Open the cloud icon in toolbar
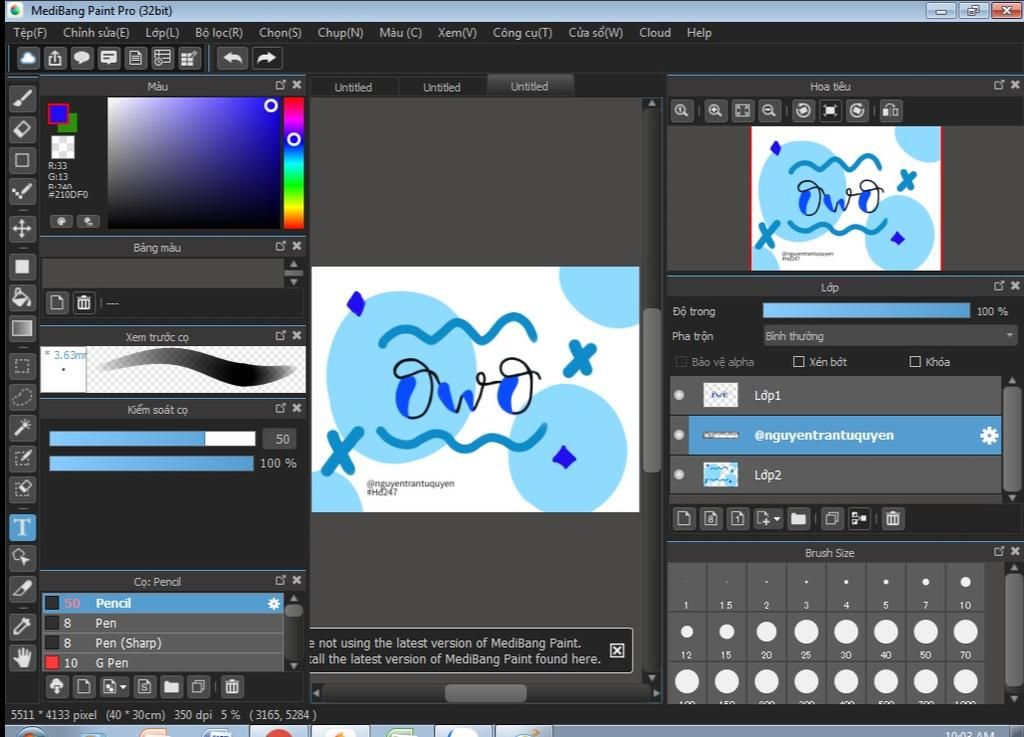Viewport: 1024px width, 737px height. pyautogui.click(x=27, y=58)
